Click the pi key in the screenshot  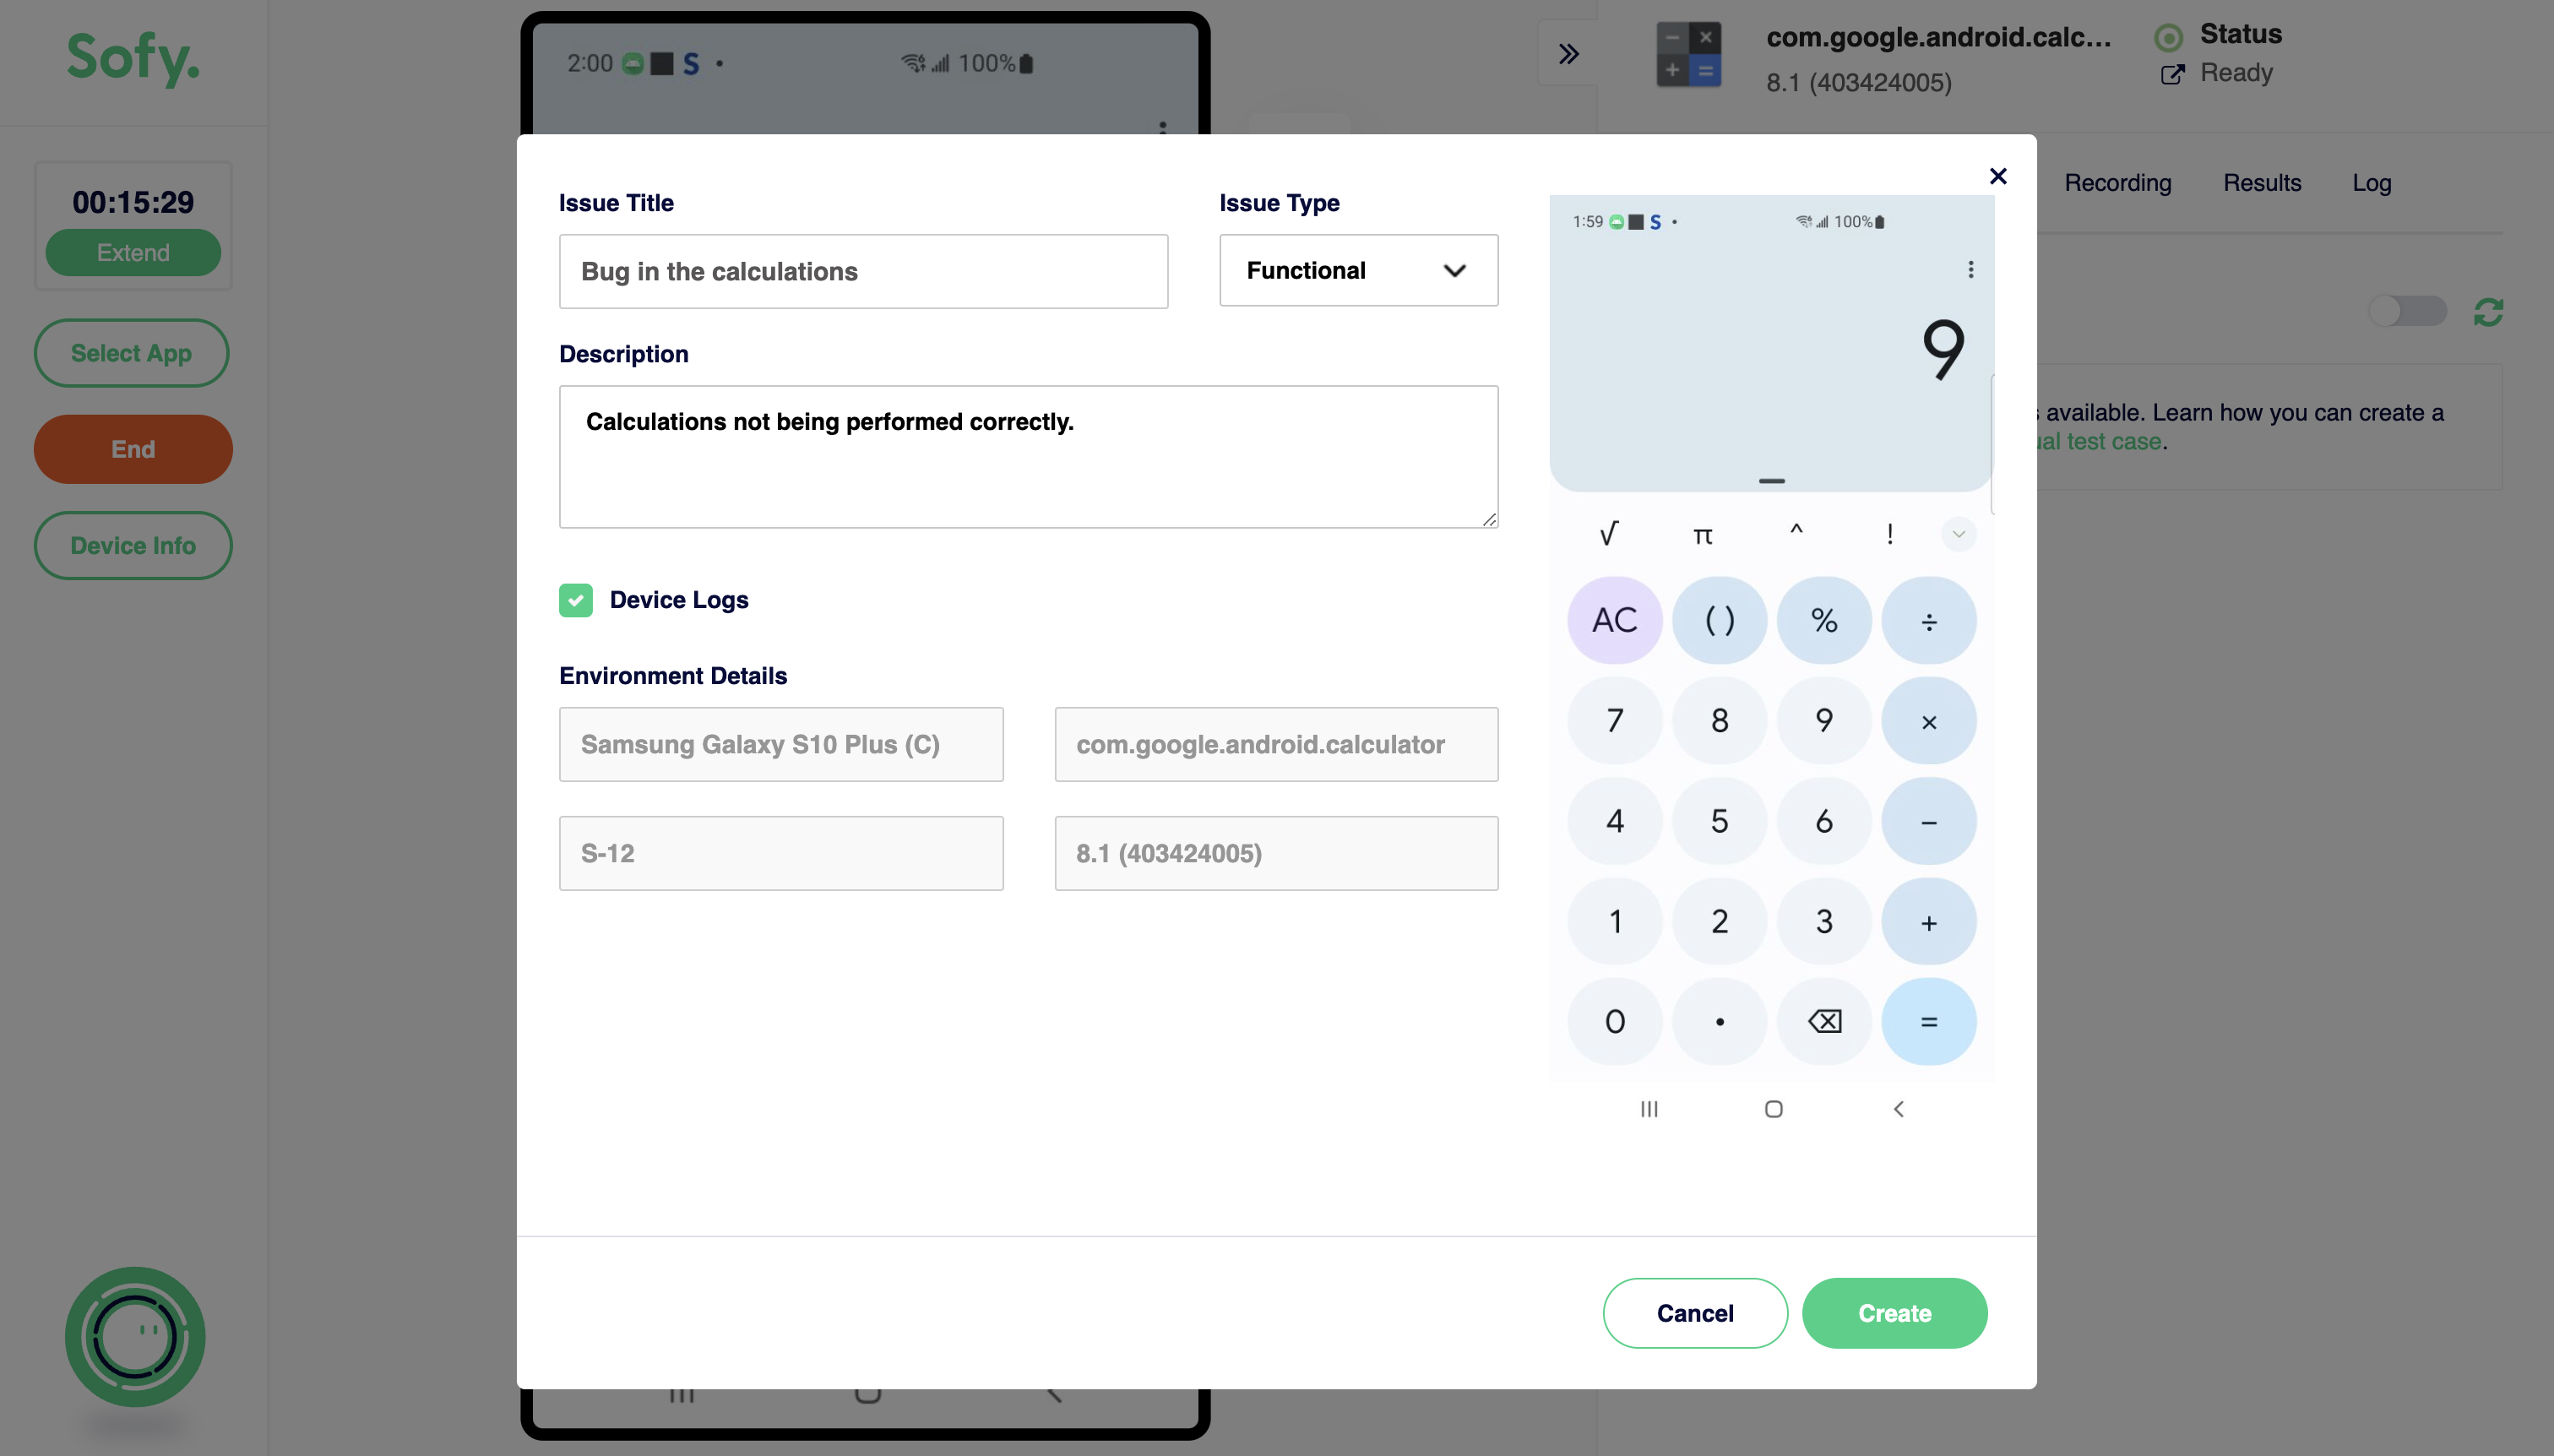pos(1702,535)
